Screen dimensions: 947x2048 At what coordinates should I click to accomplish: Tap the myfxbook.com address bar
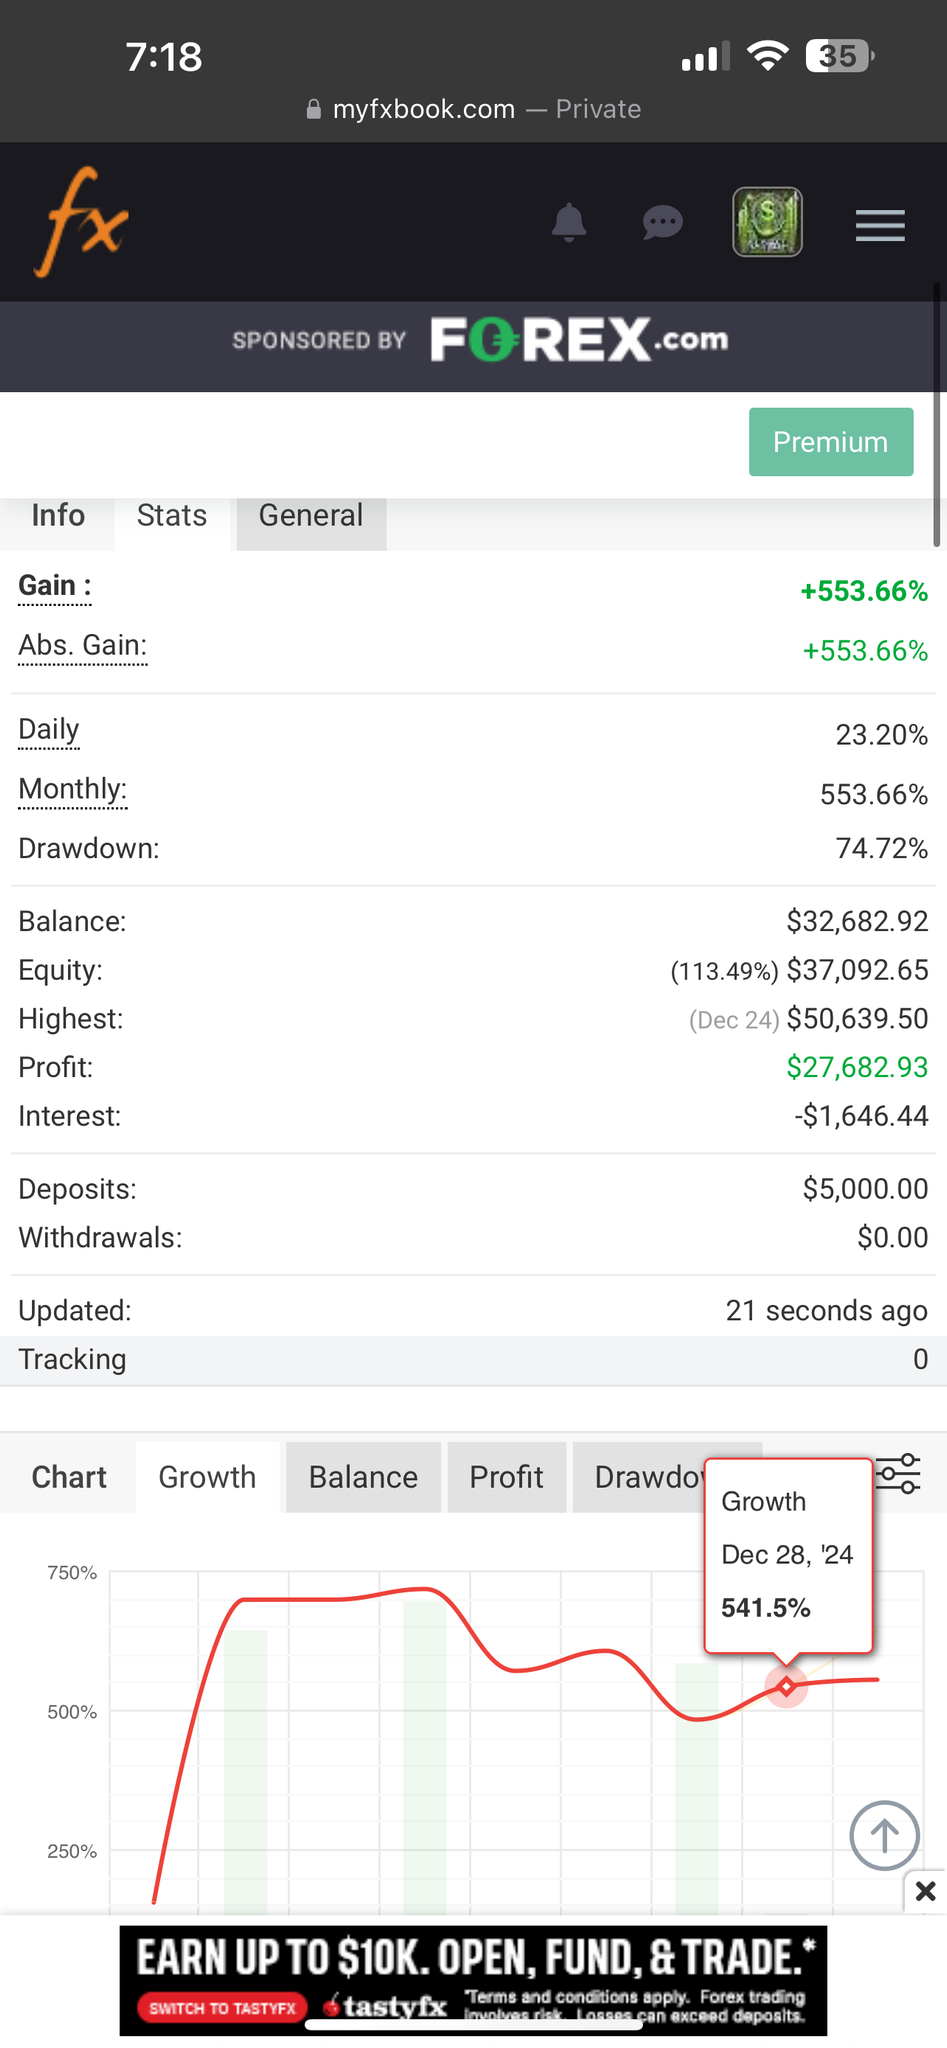473,109
